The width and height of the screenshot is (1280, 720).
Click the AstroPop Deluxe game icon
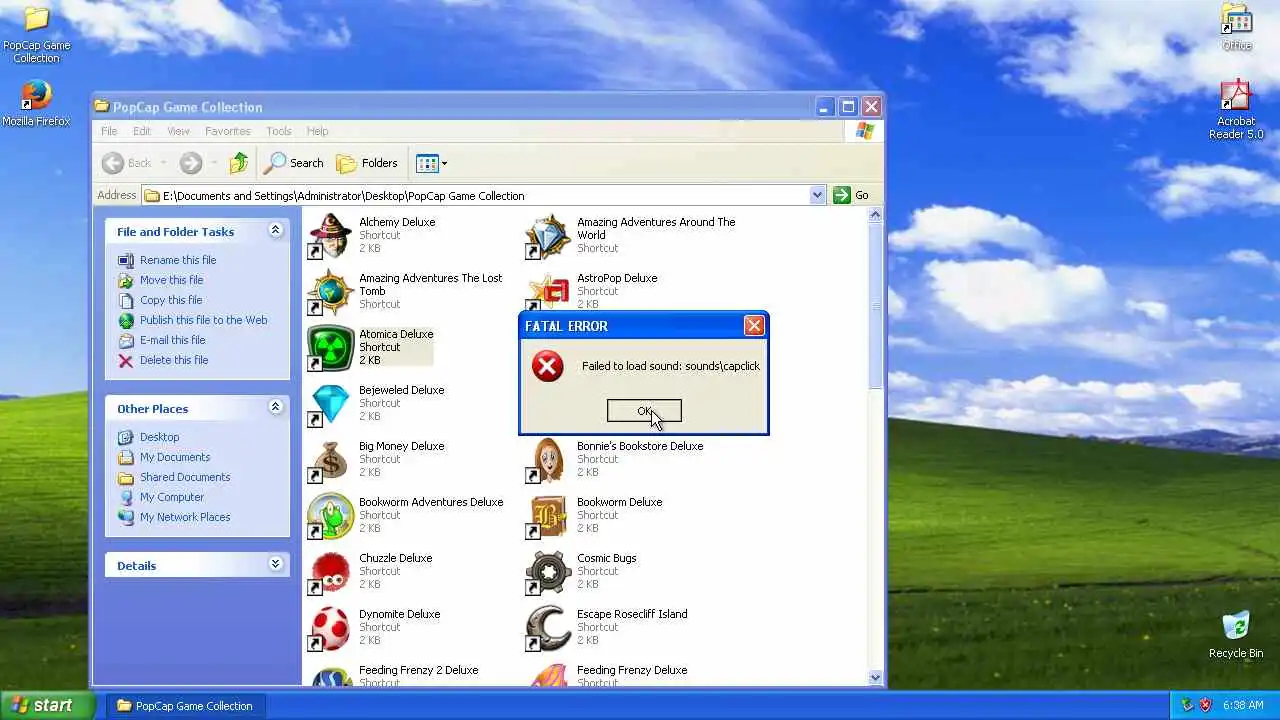click(548, 290)
